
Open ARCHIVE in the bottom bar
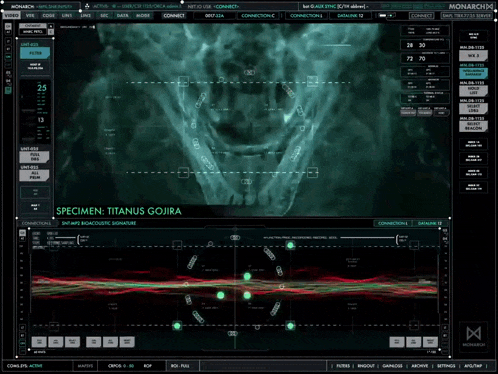click(x=420, y=366)
